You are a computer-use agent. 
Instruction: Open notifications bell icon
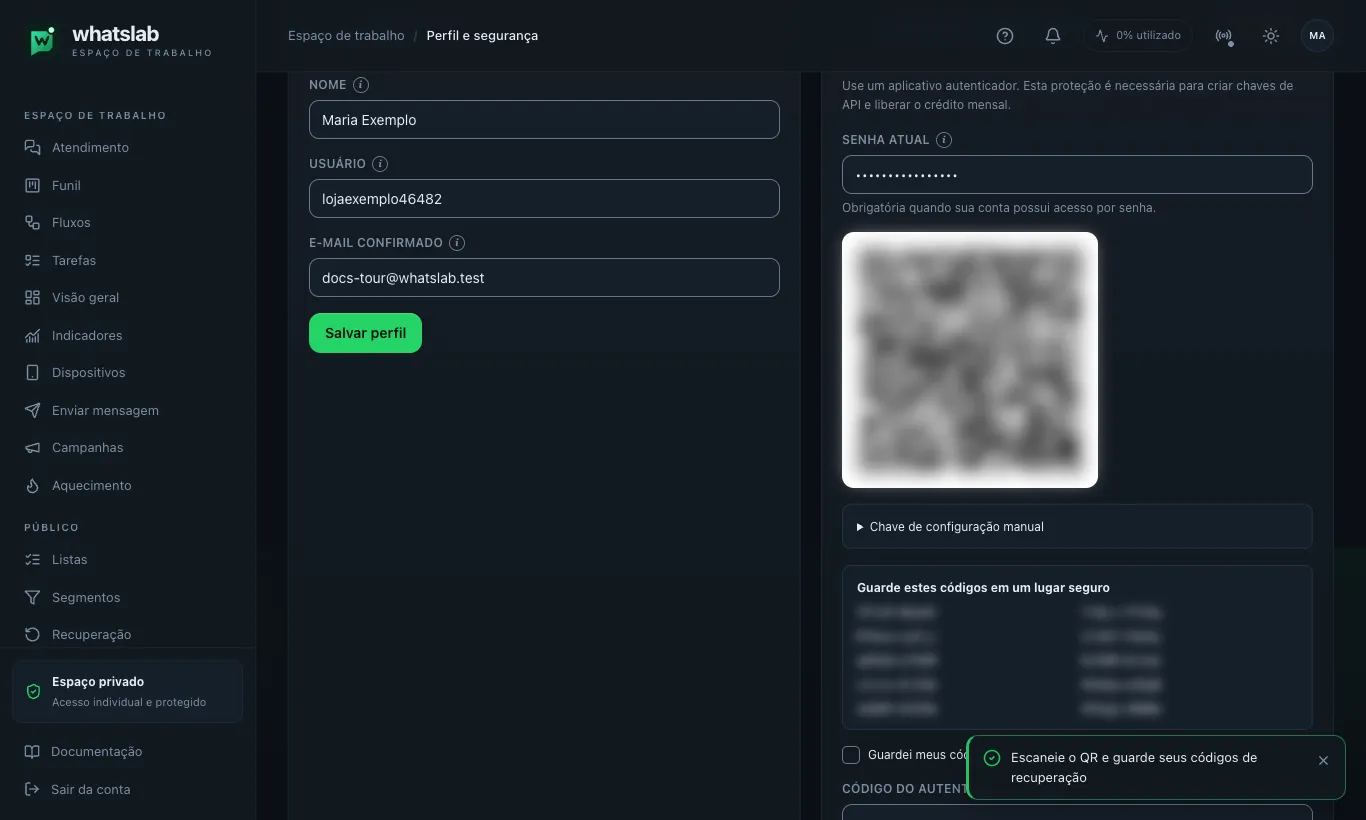point(1053,36)
